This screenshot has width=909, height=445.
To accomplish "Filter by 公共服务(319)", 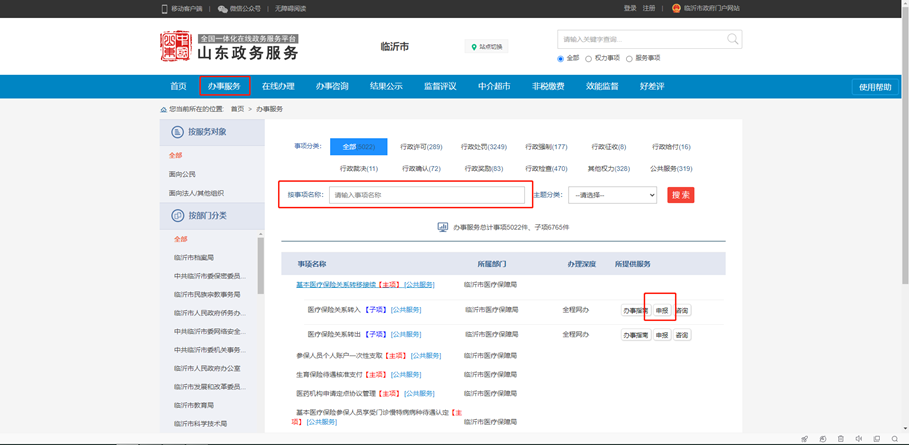I will (671, 169).
